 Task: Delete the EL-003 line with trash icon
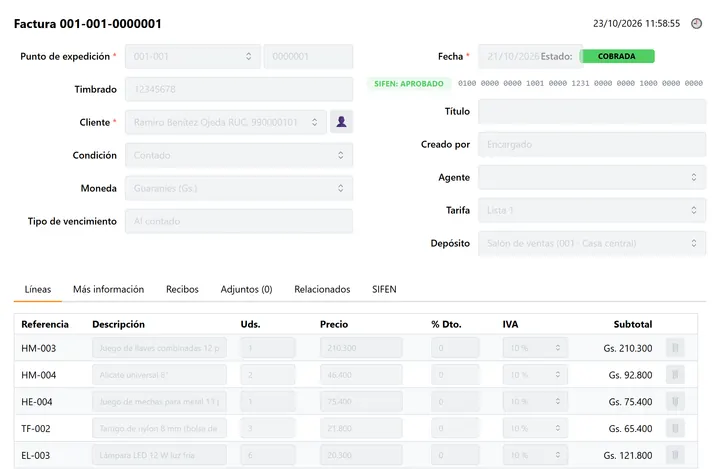(x=675, y=455)
